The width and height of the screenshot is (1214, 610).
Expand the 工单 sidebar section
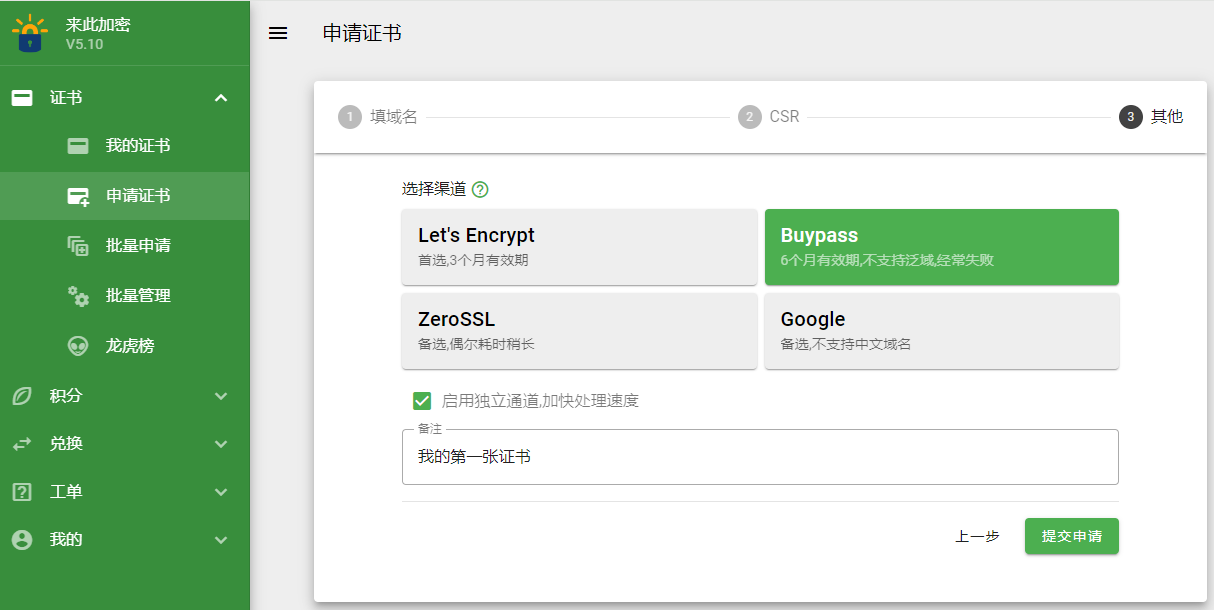(x=221, y=492)
